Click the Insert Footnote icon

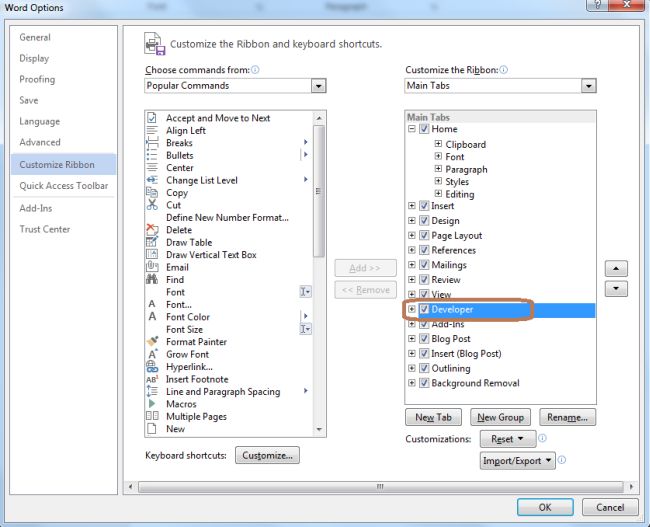[x=152, y=379]
